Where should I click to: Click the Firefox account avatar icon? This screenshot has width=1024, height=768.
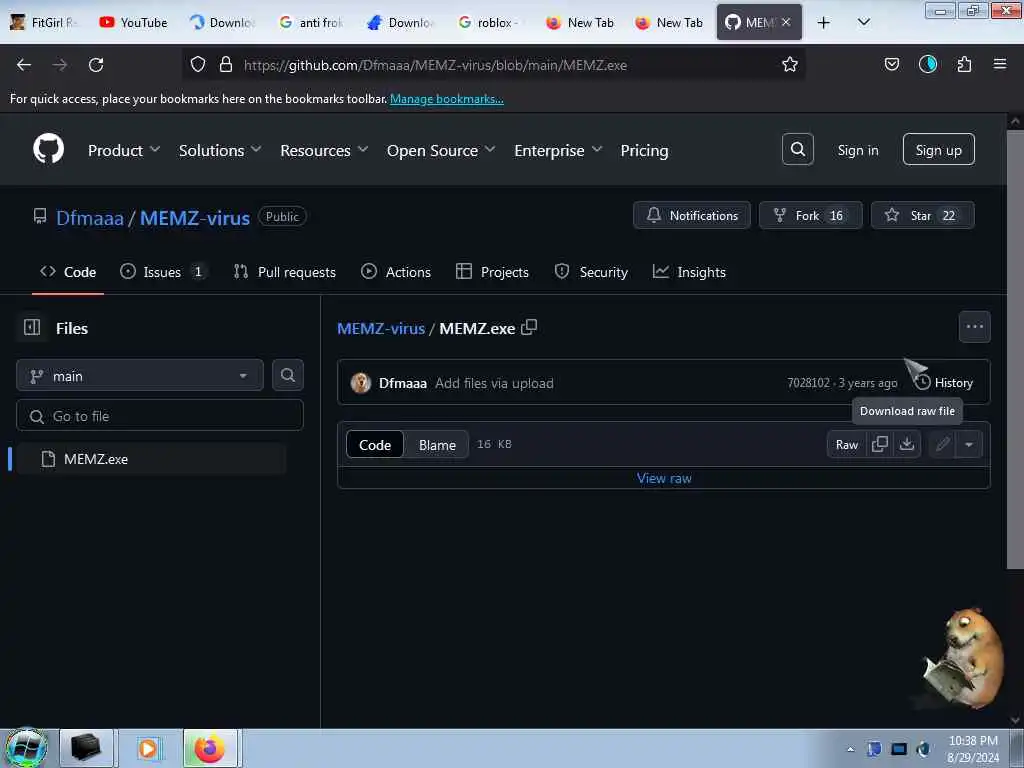click(927, 64)
